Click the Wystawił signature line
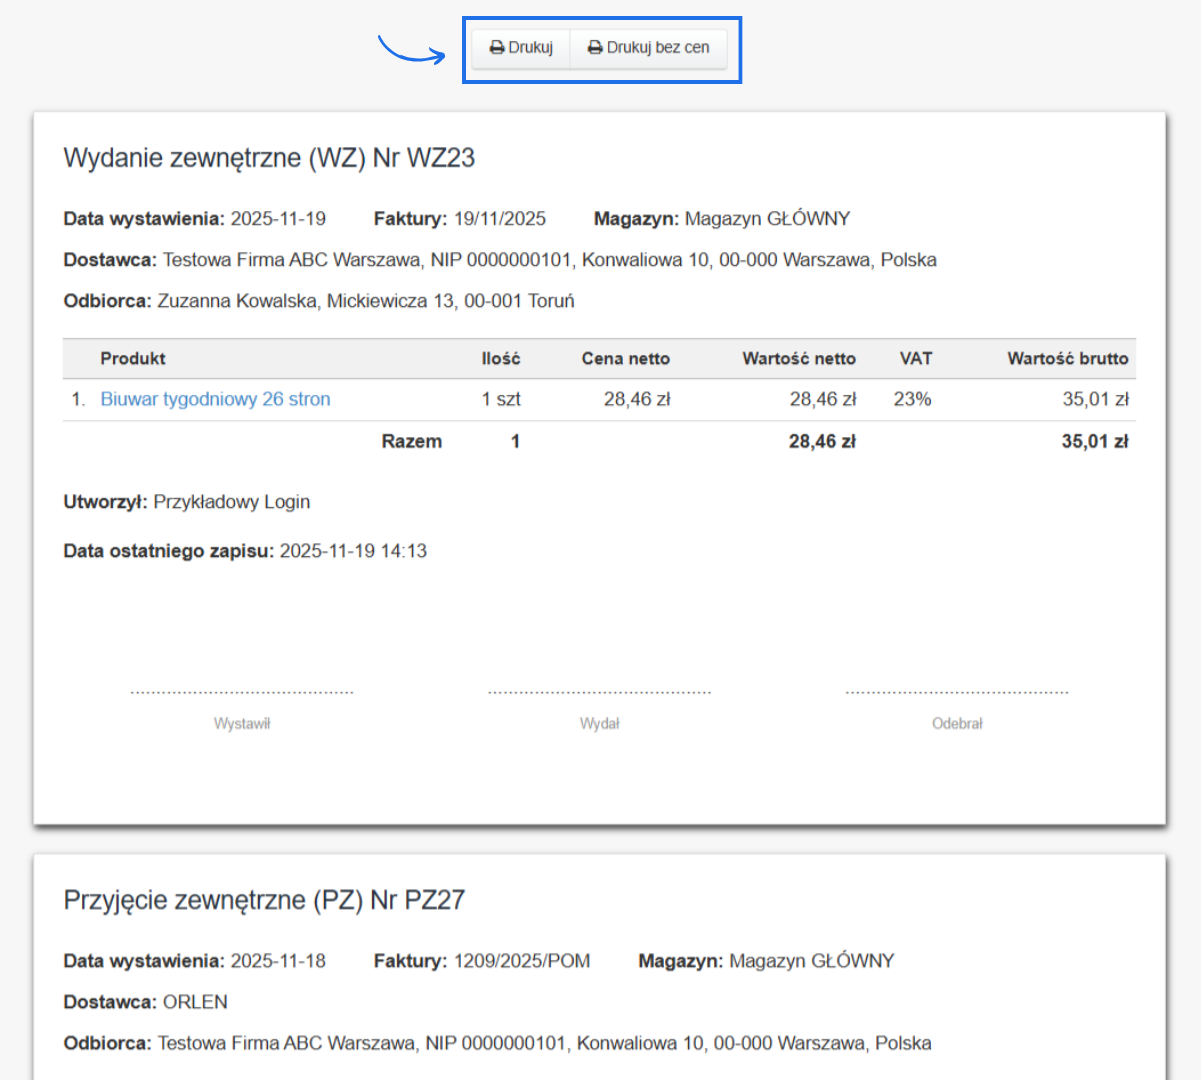 (x=242, y=692)
